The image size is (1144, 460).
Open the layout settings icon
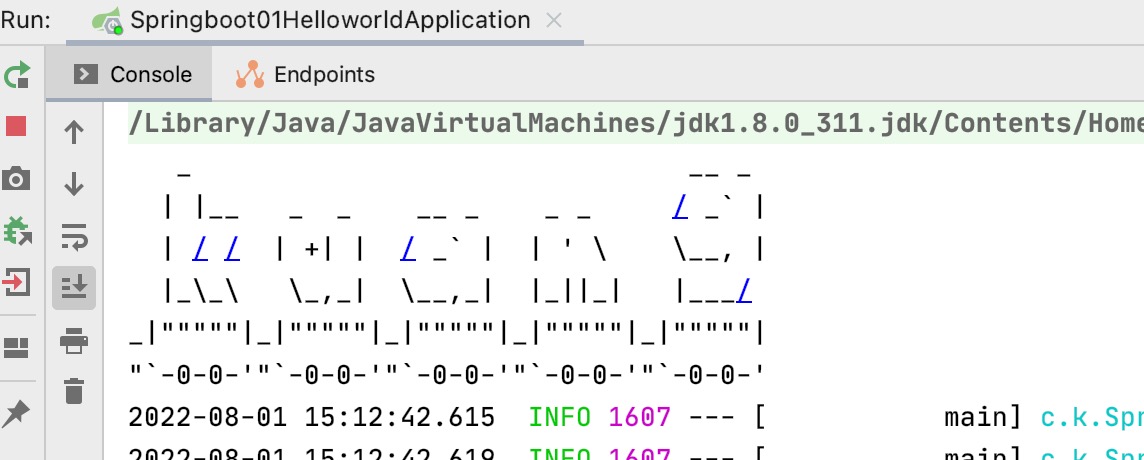[16, 348]
